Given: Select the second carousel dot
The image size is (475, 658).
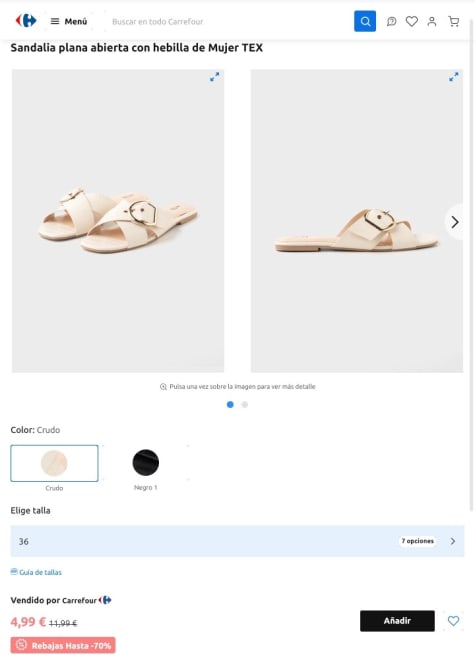Looking at the screenshot, I should (245, 405).
